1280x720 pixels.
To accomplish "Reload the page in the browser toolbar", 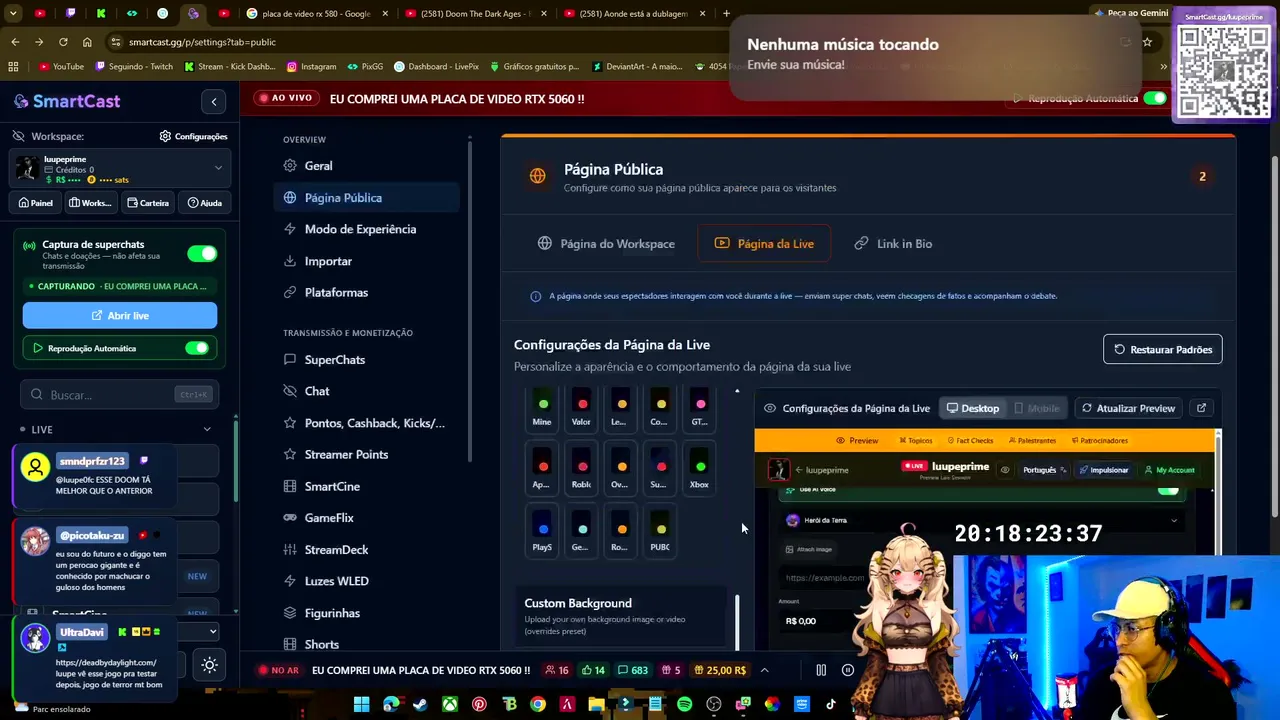I will coord(63,42).
